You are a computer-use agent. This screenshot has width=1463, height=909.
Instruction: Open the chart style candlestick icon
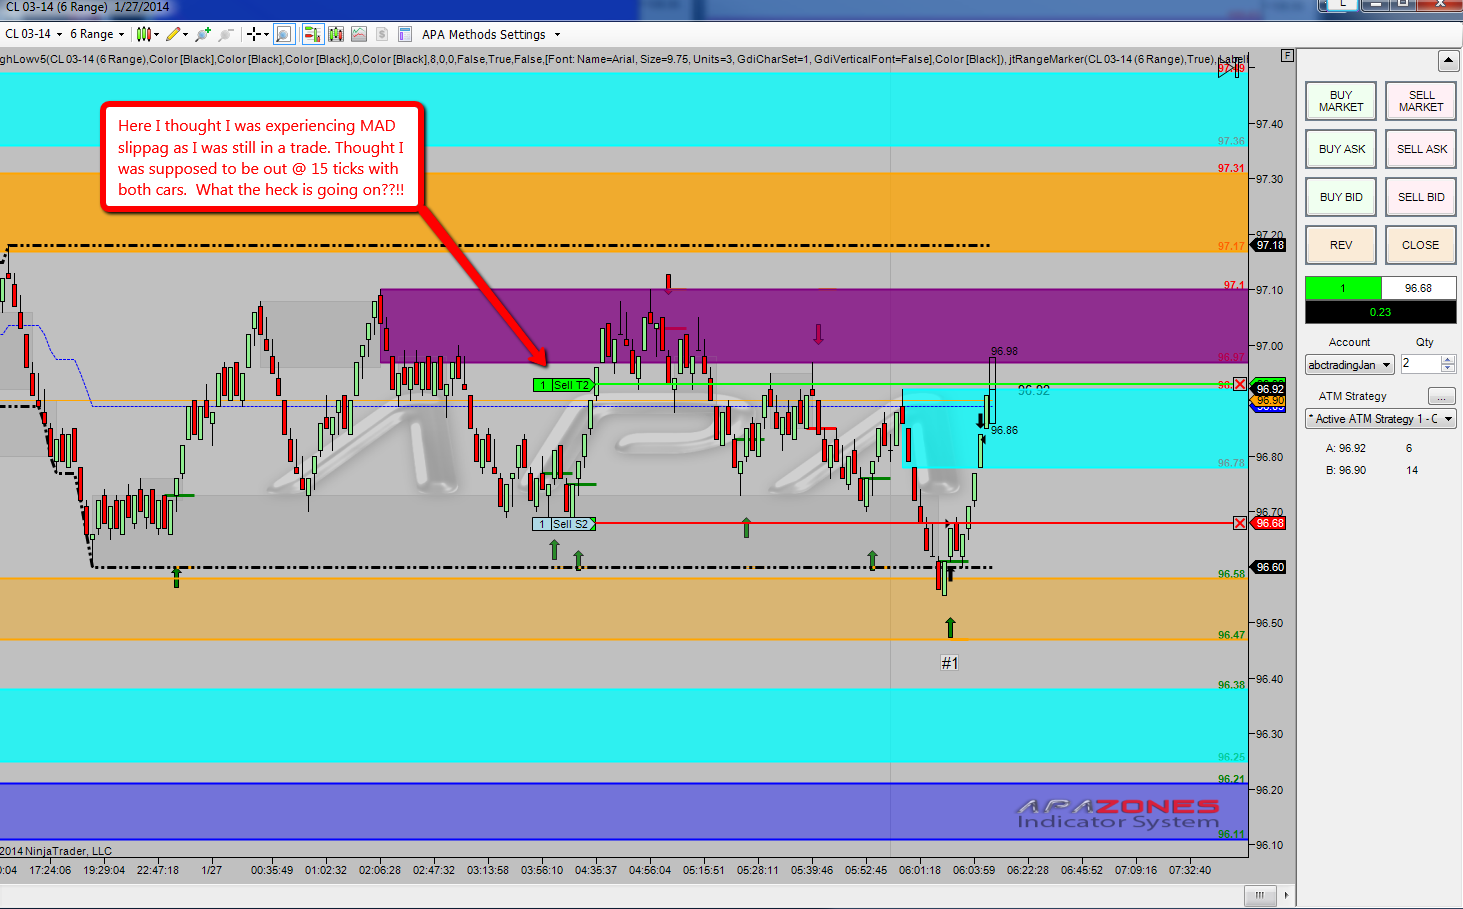click(x=144, y=34)
